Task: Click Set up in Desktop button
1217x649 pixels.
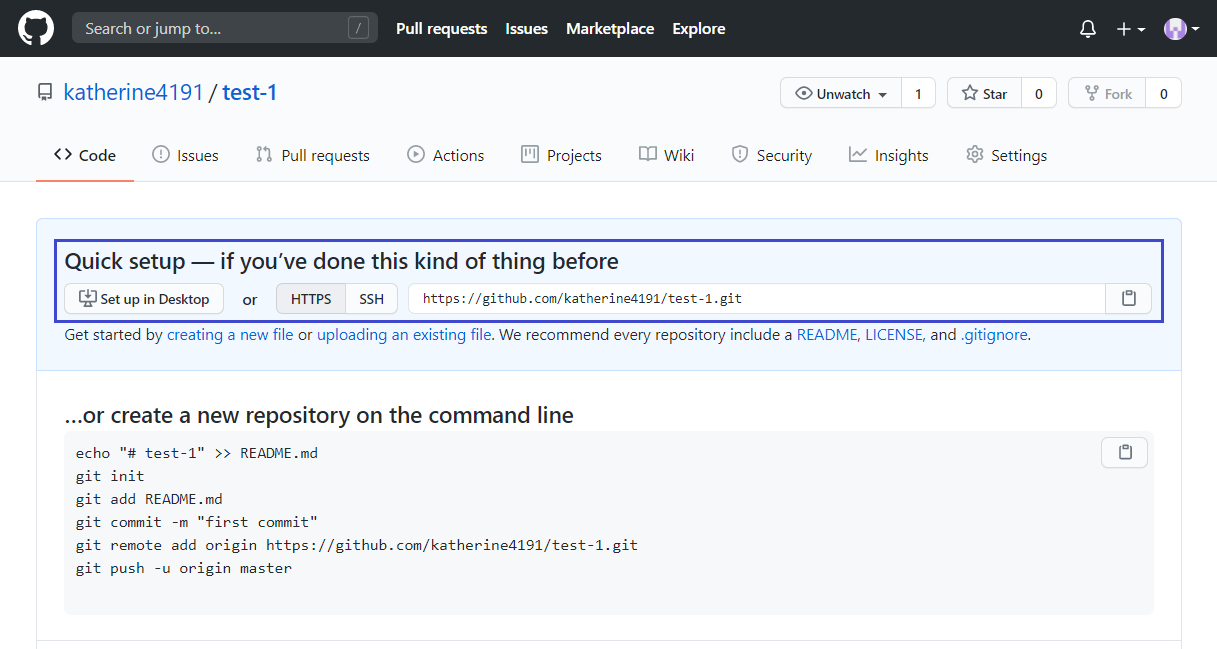Action: [x=144, y=299]
